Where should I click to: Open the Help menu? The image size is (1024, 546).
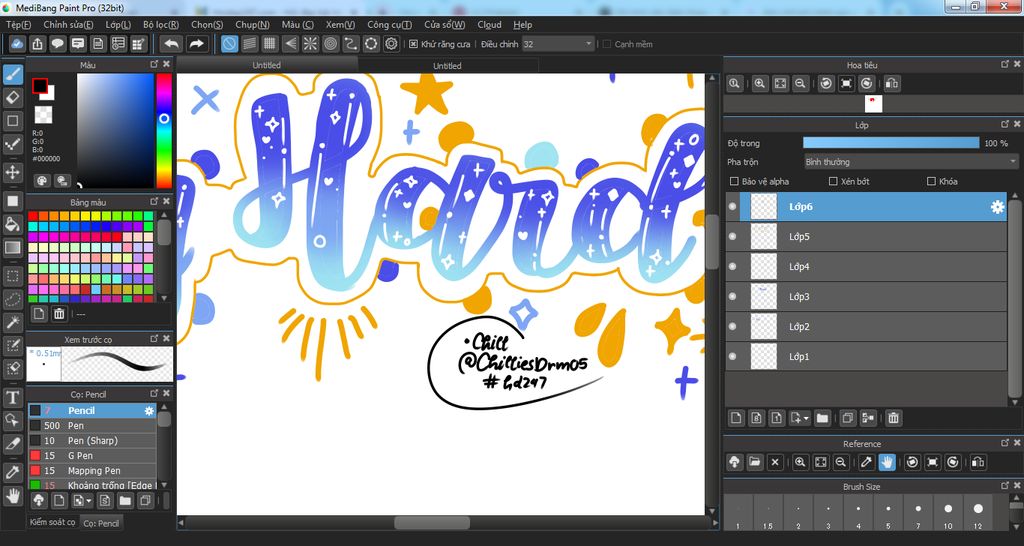tap(522, 25)
